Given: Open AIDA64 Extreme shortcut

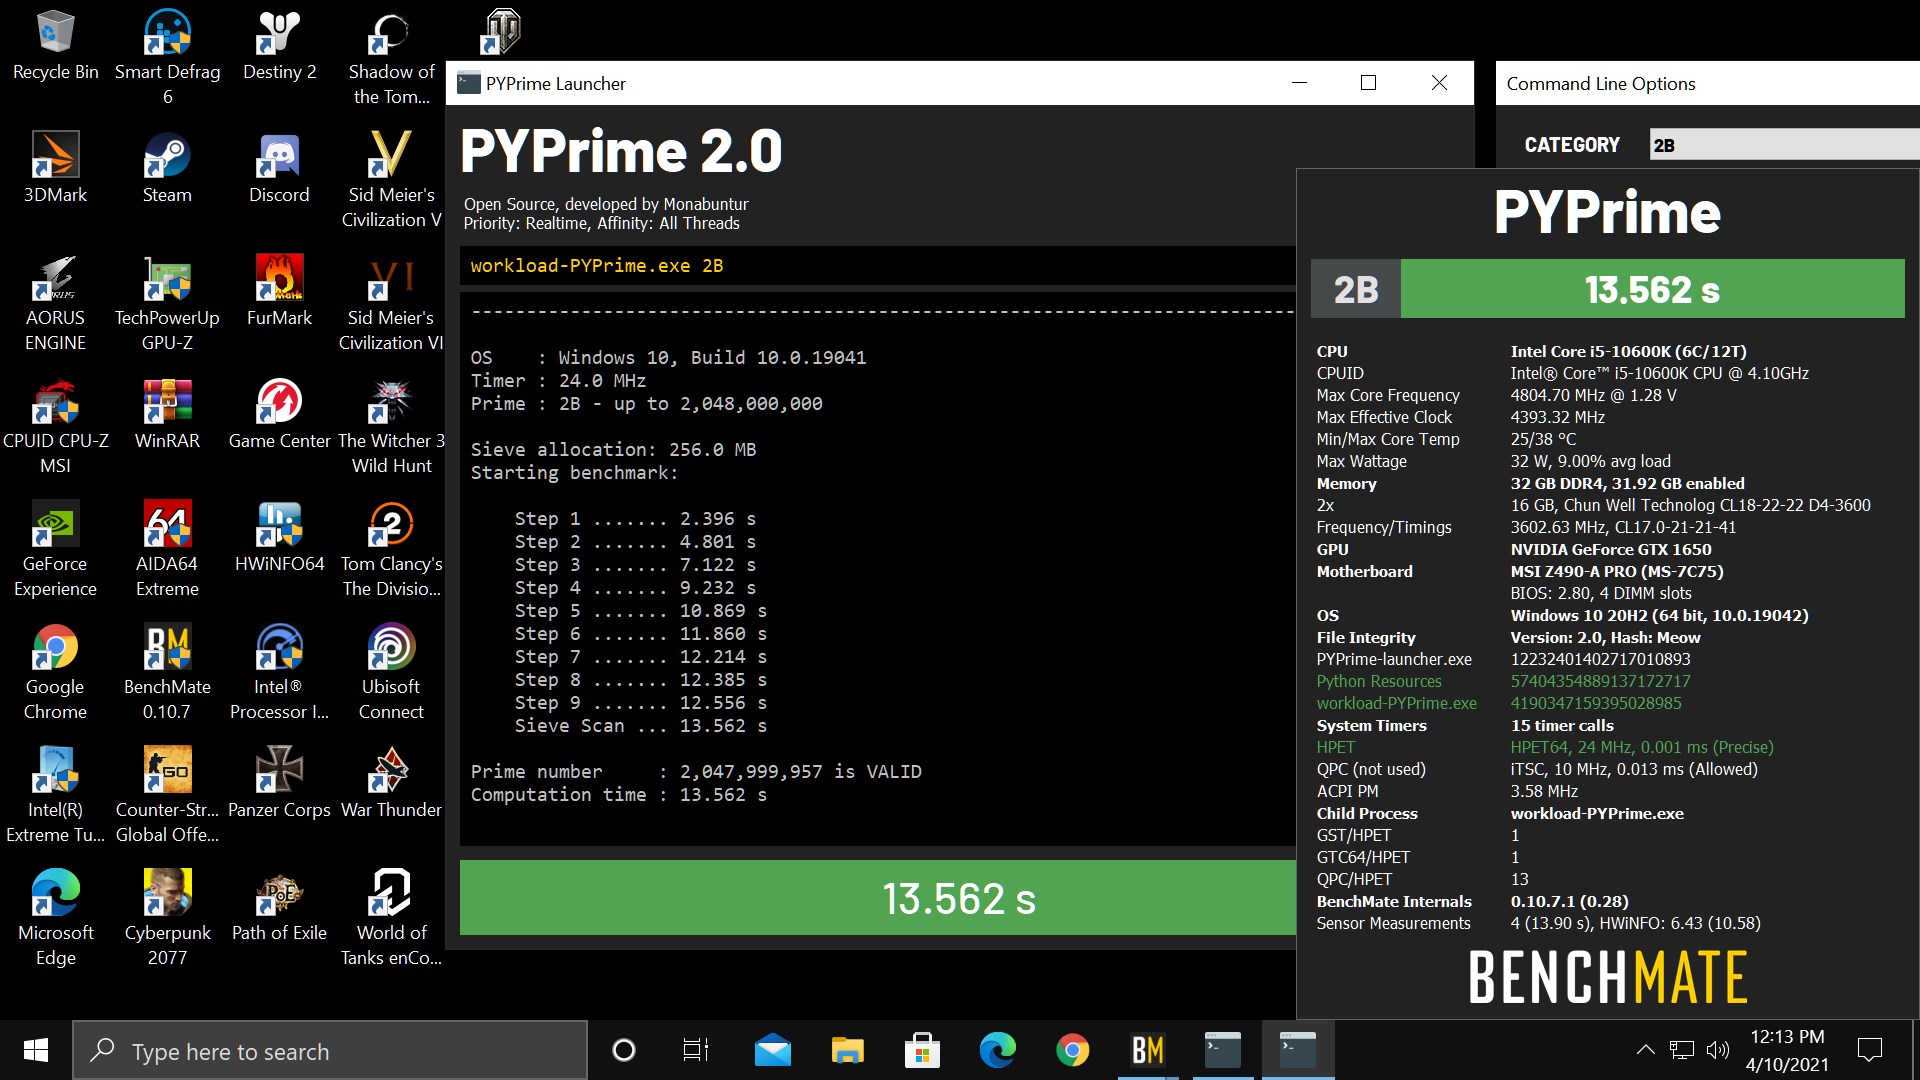Looking at the screenshot, I should coord(167,550).
